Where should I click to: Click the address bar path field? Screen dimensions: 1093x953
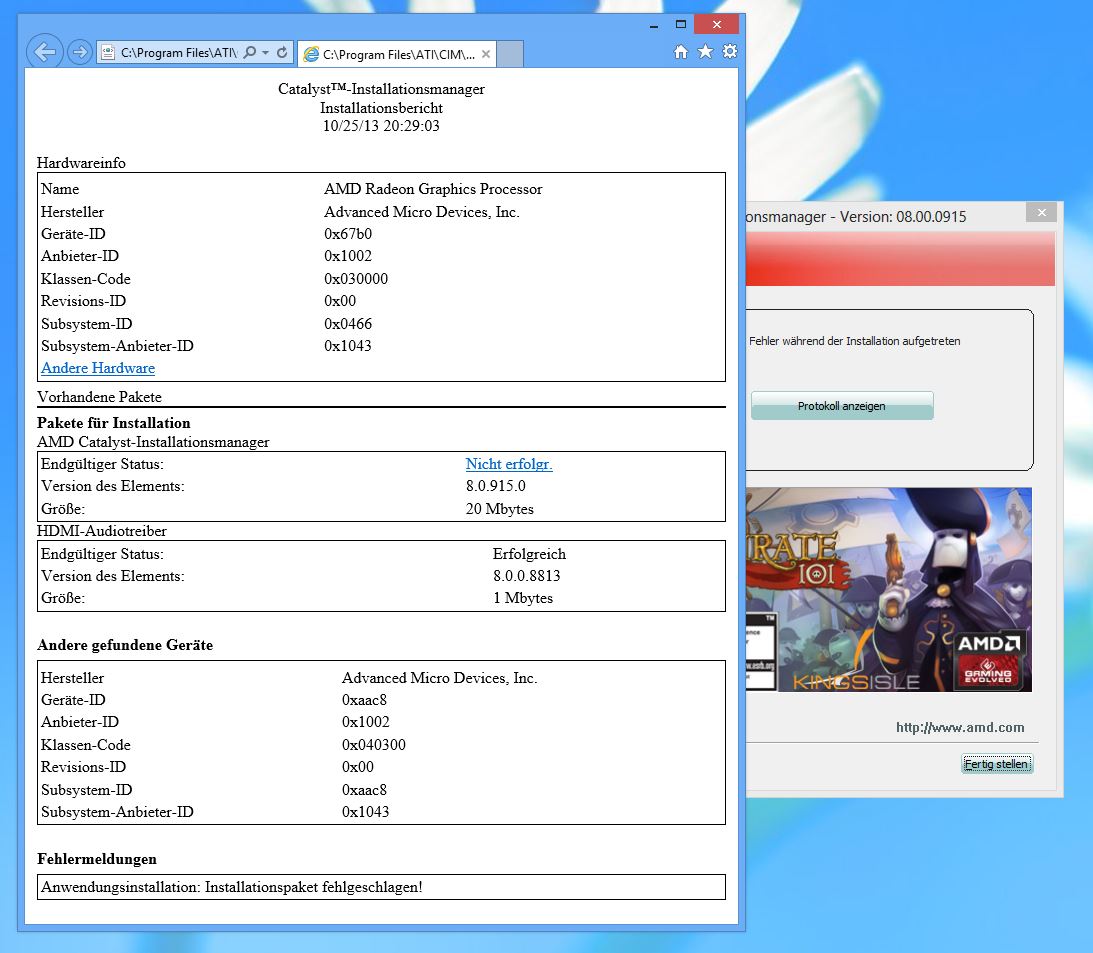click(178, 52)
